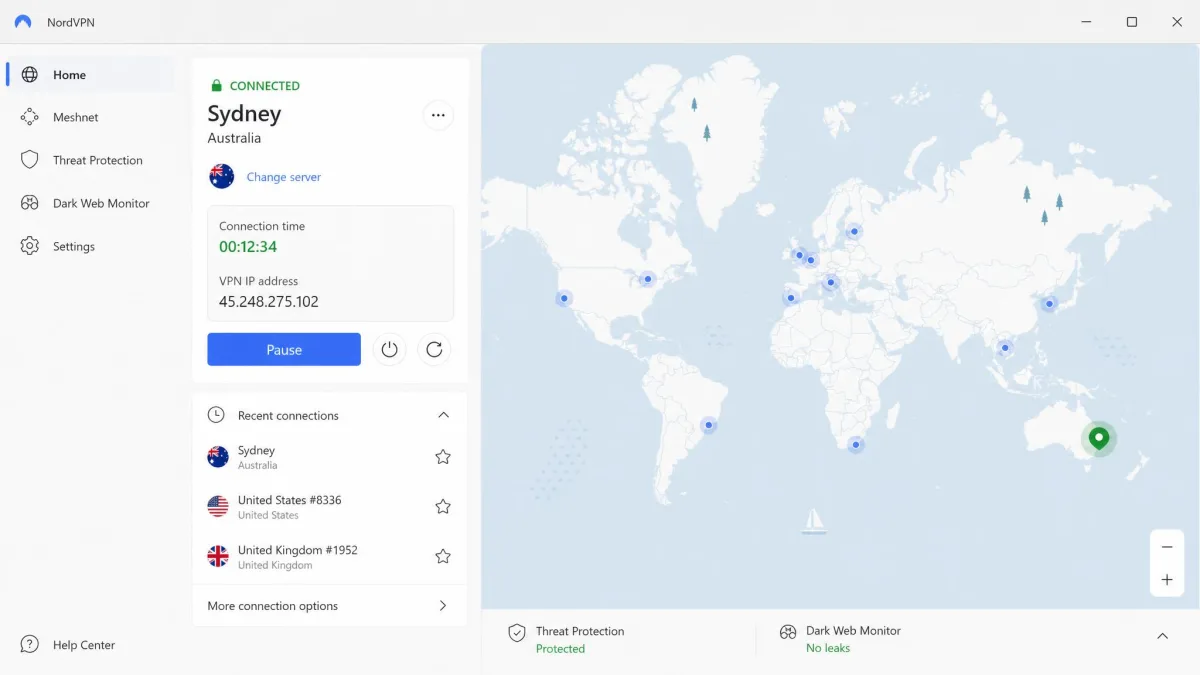The image size is (1200, 675).
Task: Expand the bottom status bar chevron
Action: pos(1163,636)
